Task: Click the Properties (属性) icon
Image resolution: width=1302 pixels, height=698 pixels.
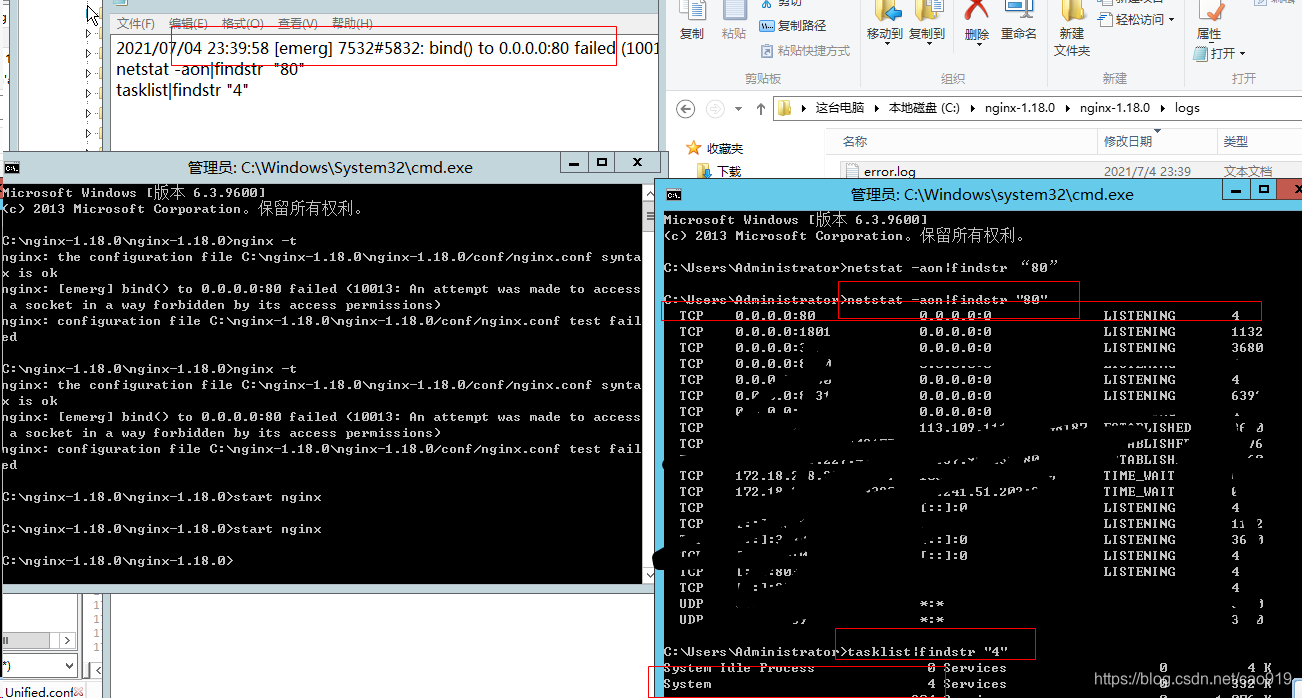Action: [x=1212, y=10]
